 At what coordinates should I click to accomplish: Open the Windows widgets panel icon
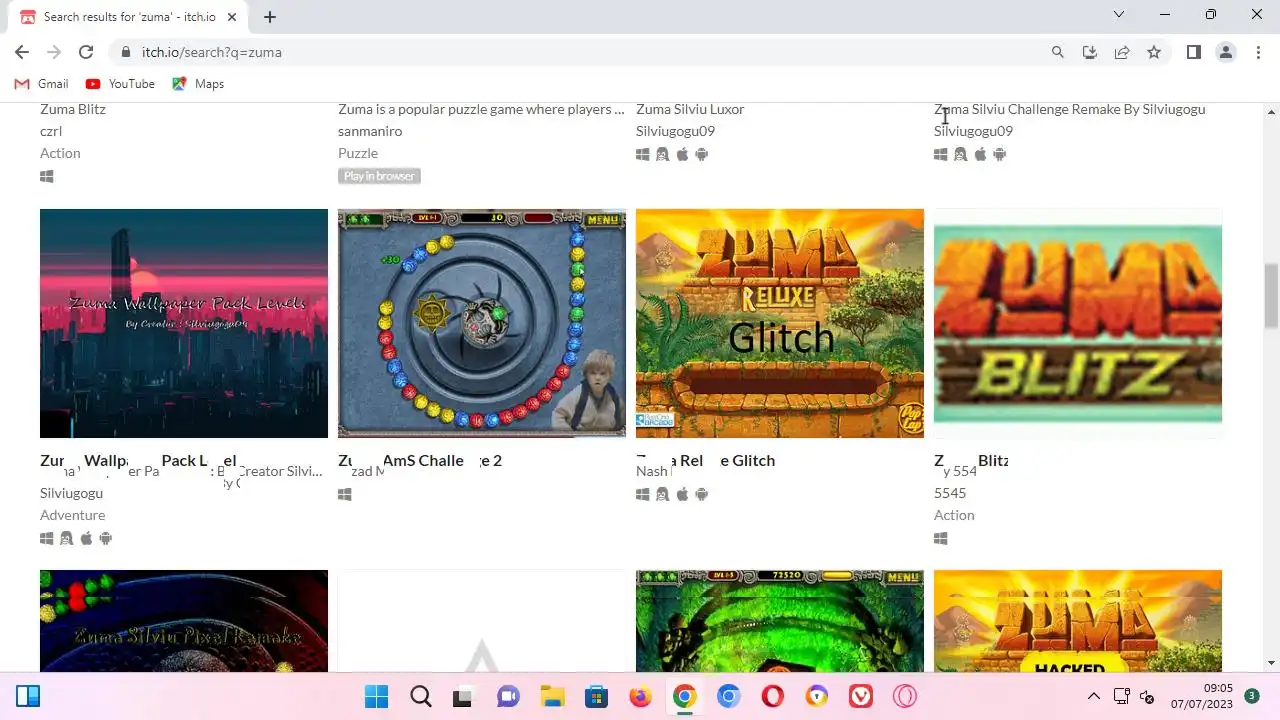click(28, 696)
